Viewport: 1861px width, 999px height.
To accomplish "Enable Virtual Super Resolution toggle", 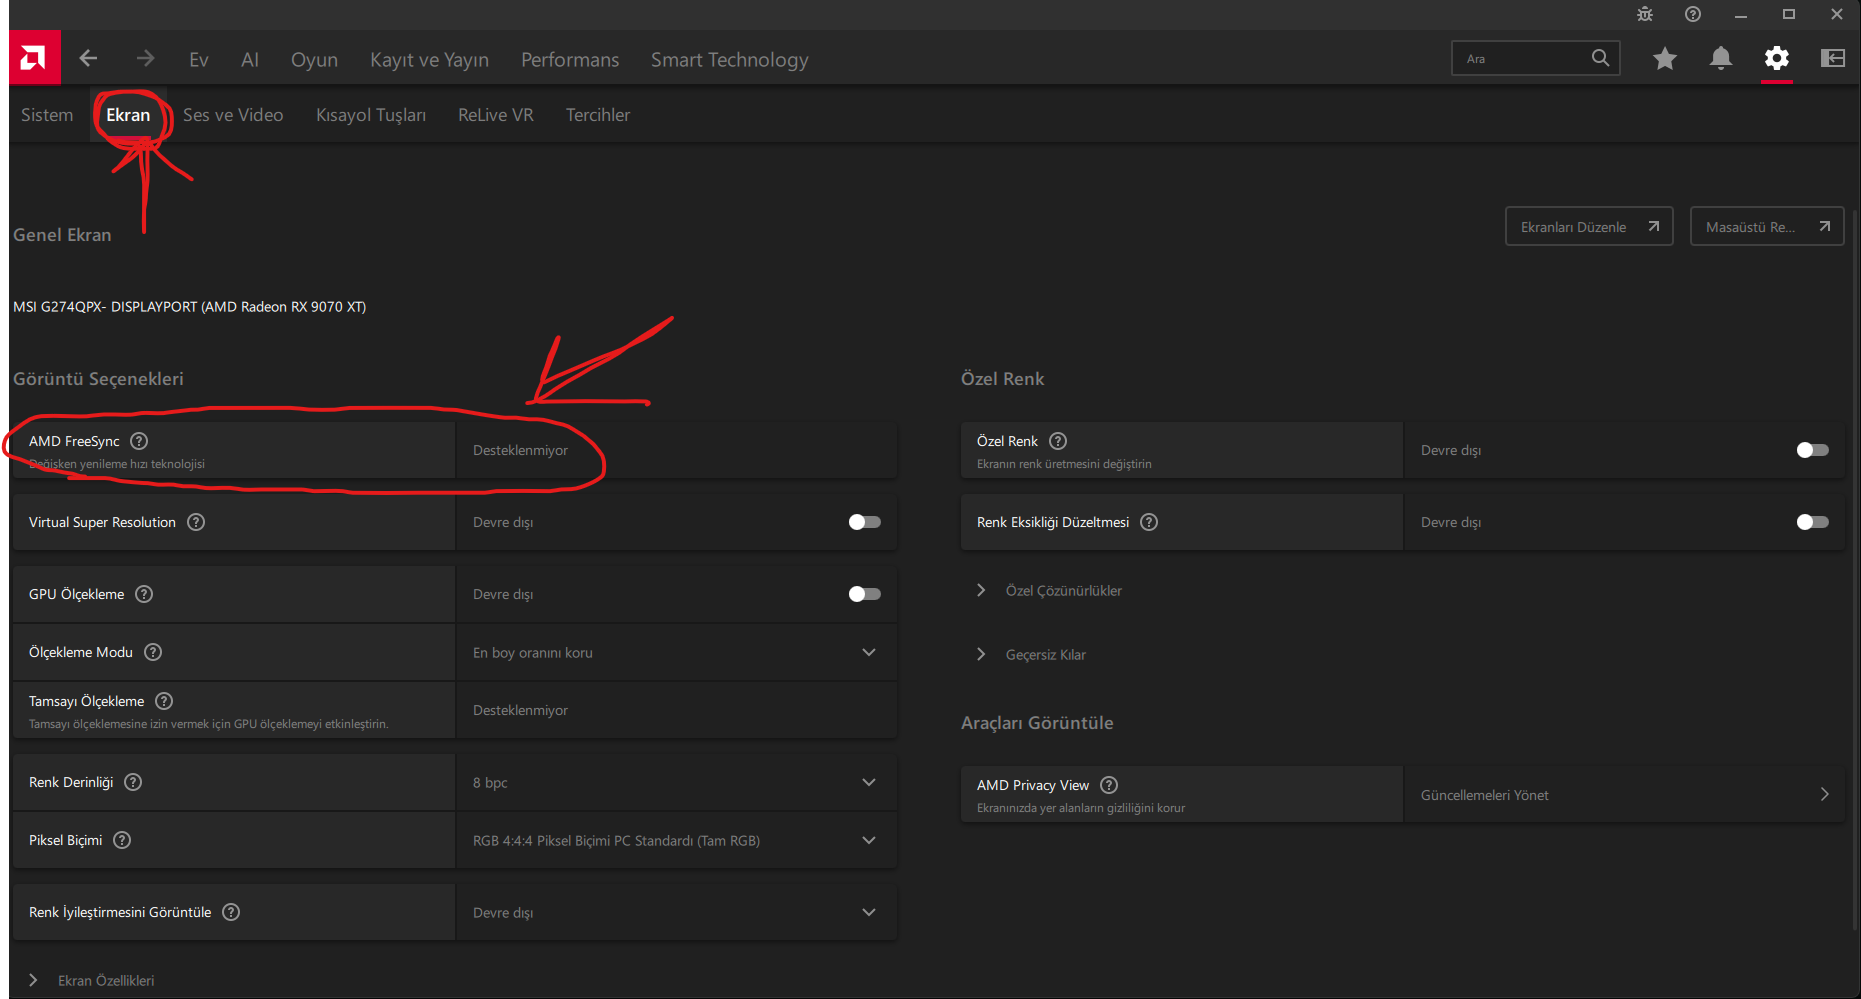I will tap(864, 522).
